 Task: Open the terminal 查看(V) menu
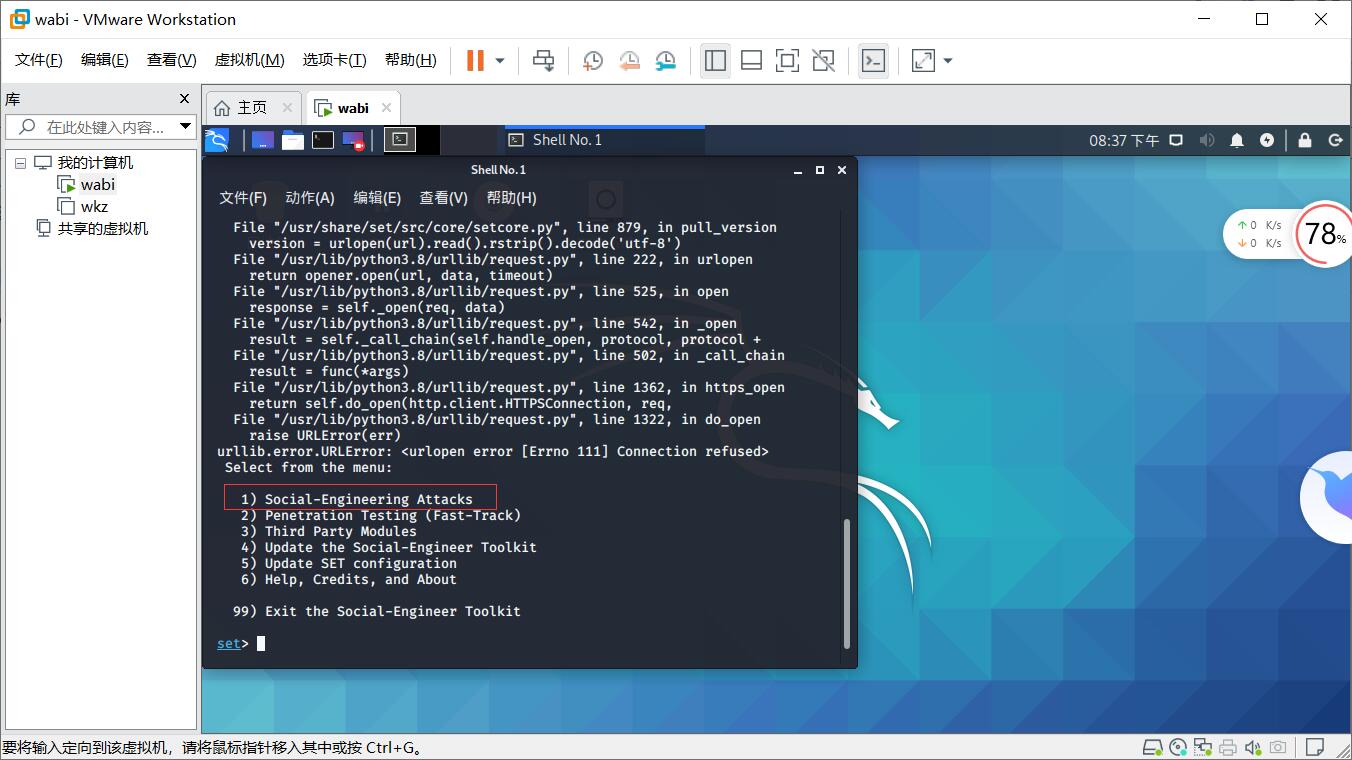(443, 198)
